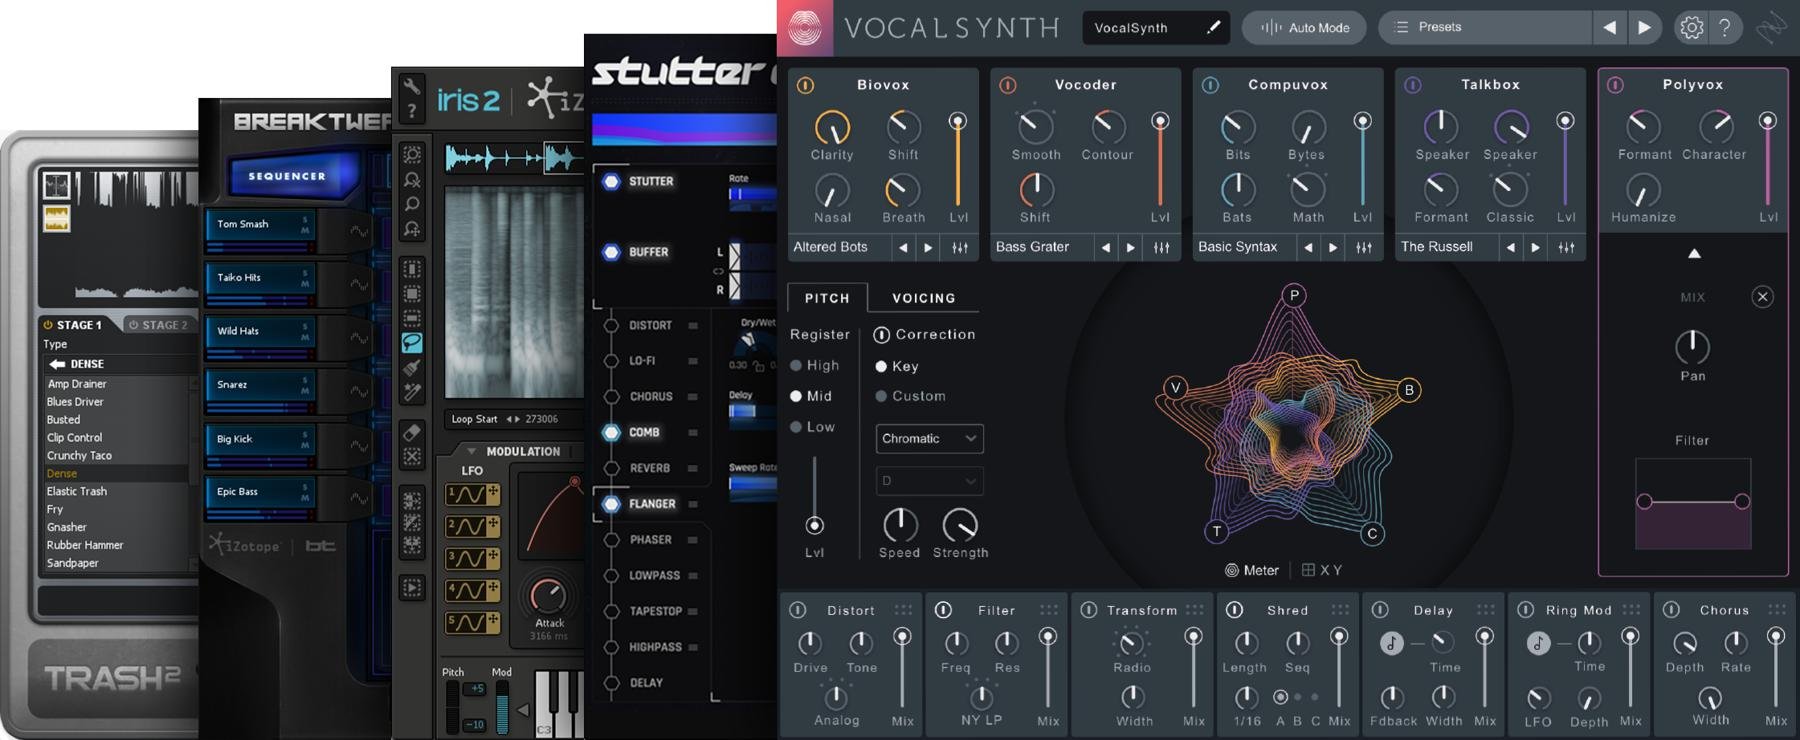Screen dimensions: 1800x740
Task: Choose Blues Driver preset in Trash 2
Action: click(x=75, y=402)
